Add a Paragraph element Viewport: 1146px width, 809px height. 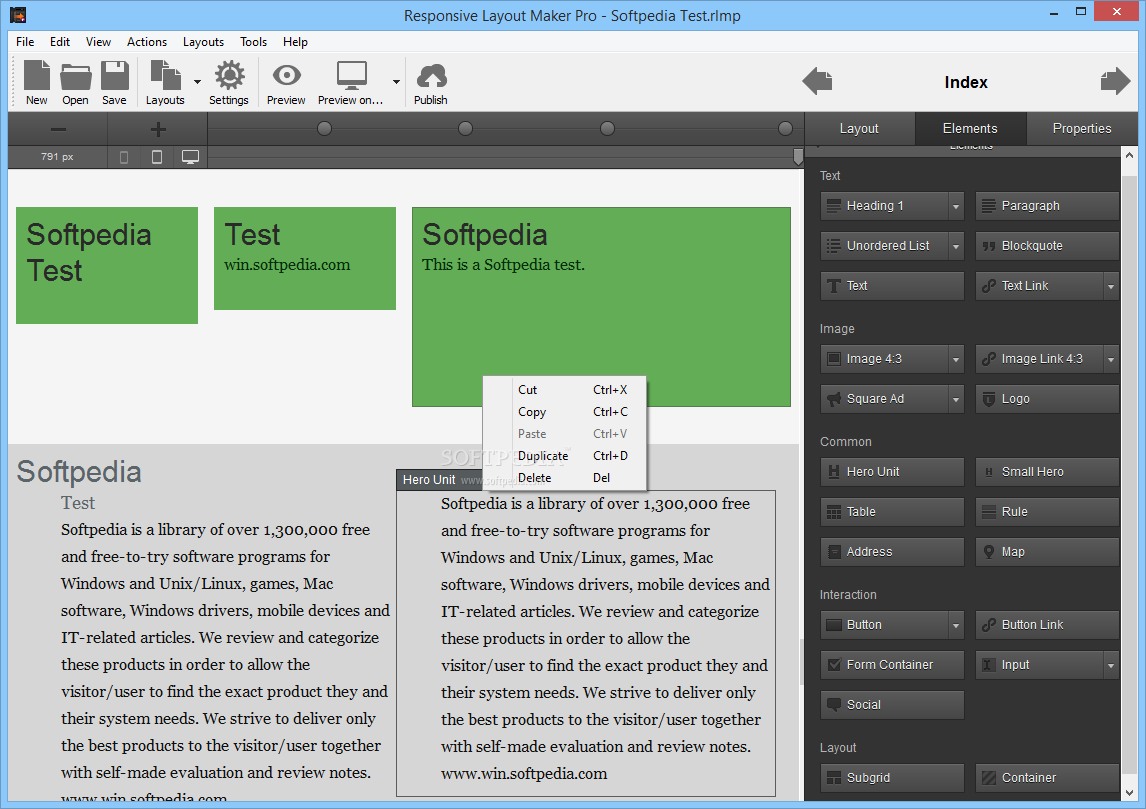1047,206
